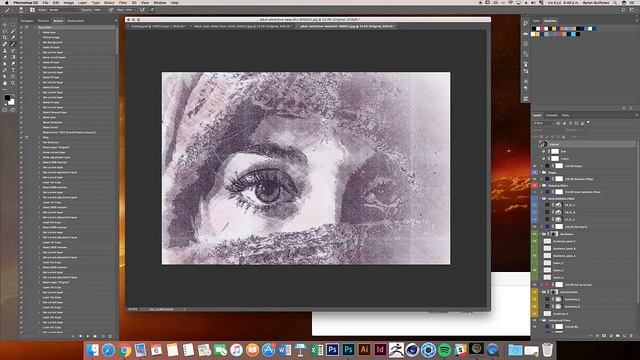Expand the violet-labeled layer group arrow
Viewport: 640px width, 360px height.
tap(541, 173)
